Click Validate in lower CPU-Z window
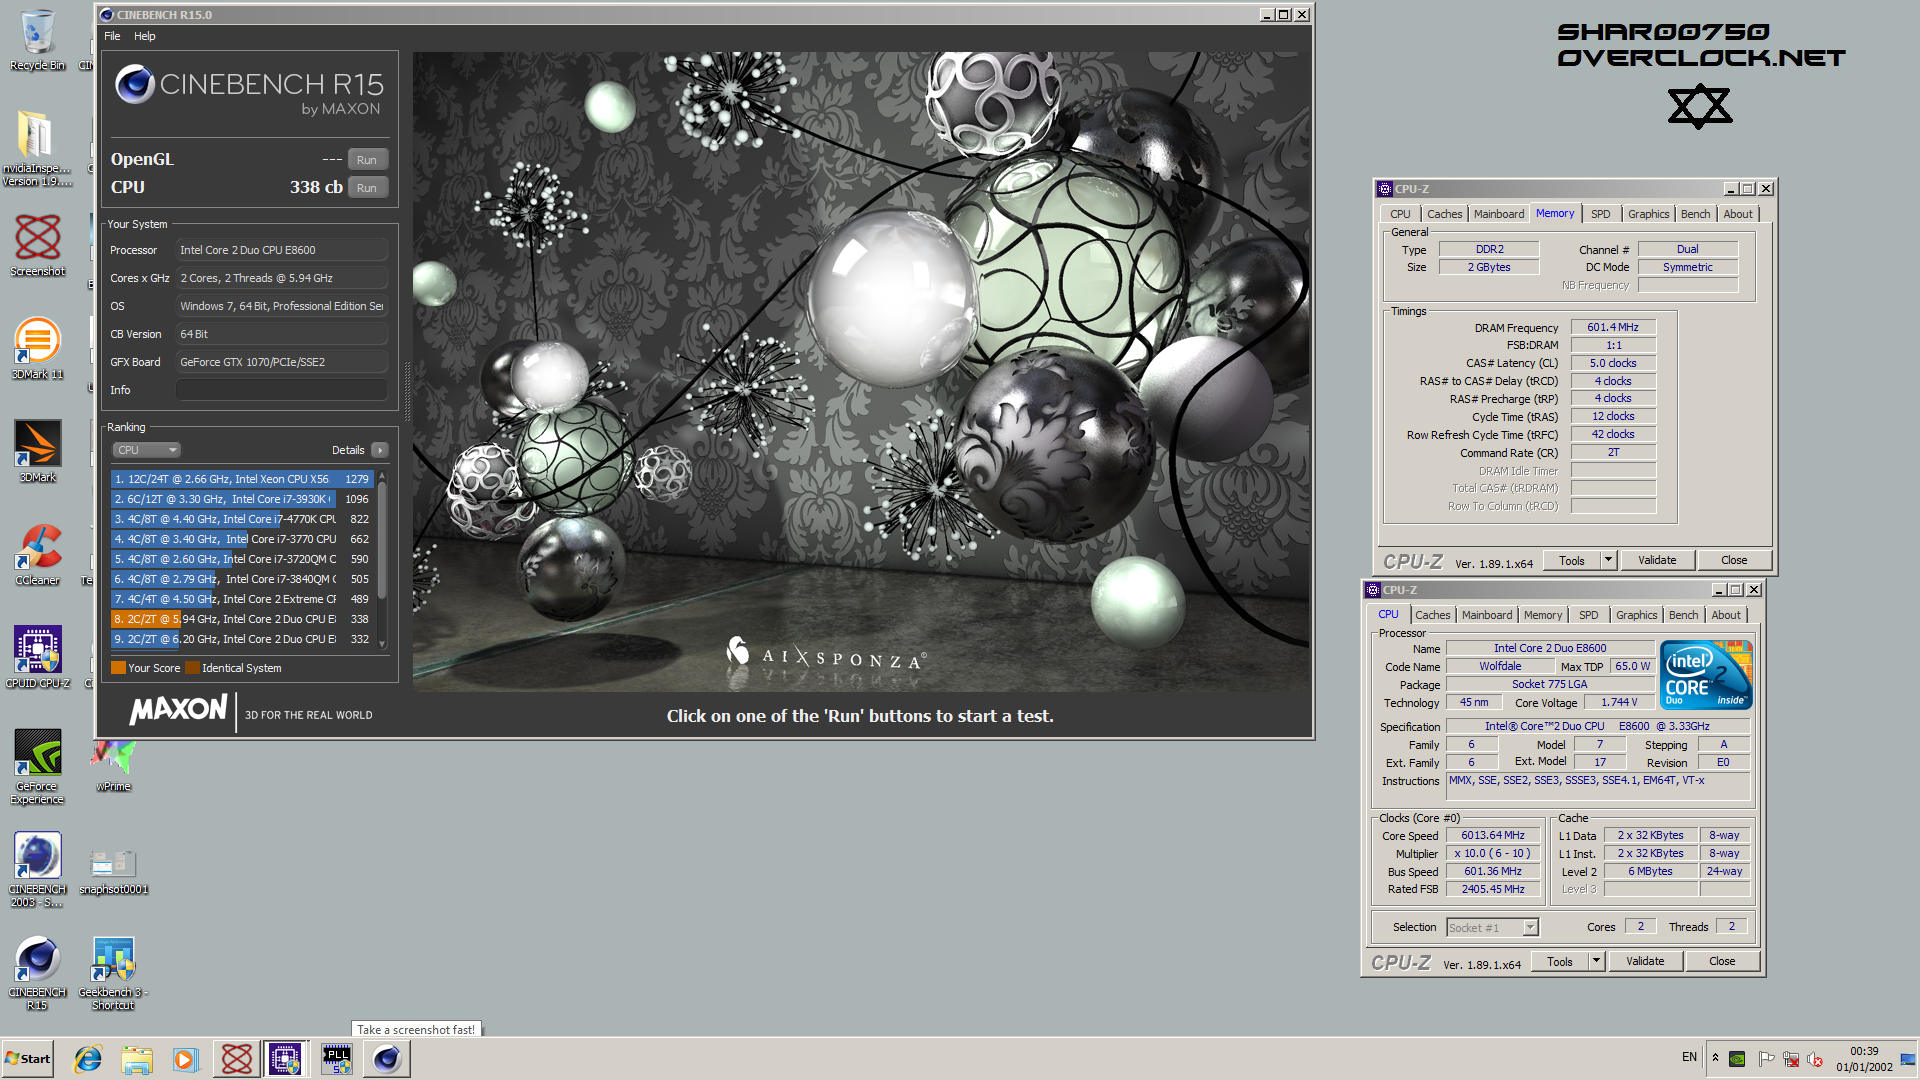Screen dimensions: 1920x1080 (x=1645, y=962)
